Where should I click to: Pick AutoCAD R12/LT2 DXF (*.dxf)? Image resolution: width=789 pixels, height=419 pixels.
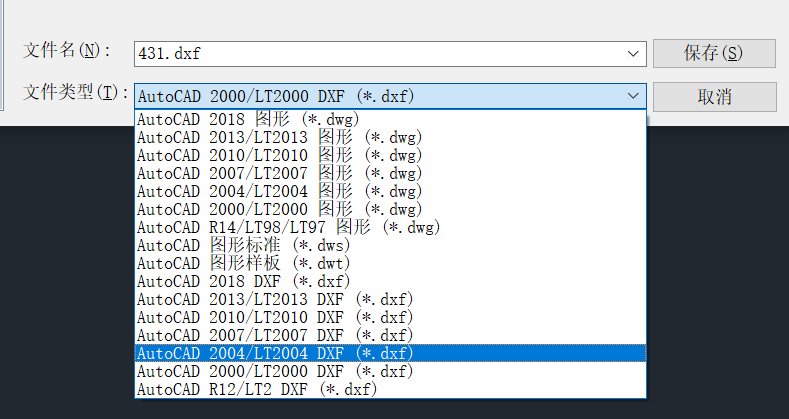(x=390, y=389)
